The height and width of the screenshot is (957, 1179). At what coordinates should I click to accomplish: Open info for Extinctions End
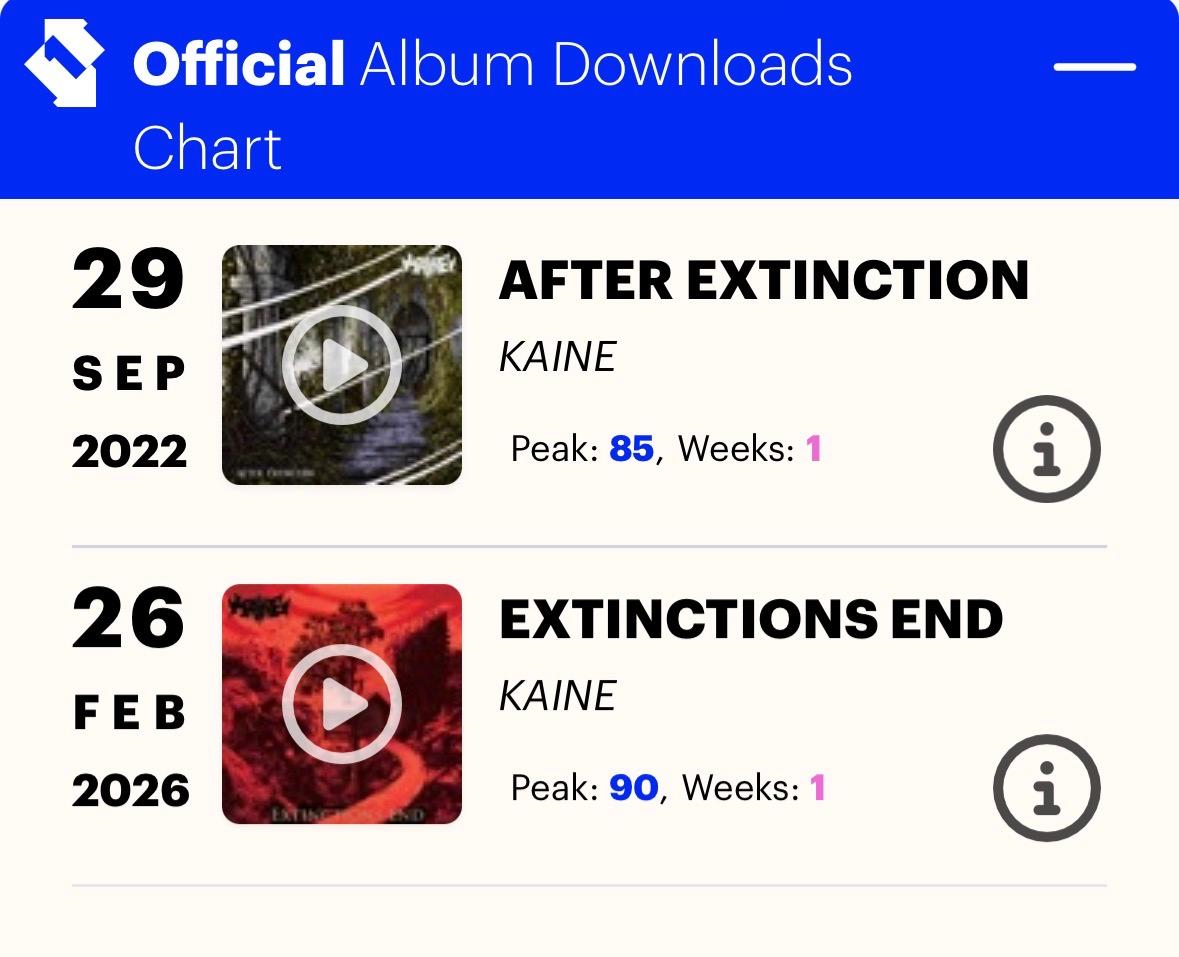click(x=1046, y=789)
